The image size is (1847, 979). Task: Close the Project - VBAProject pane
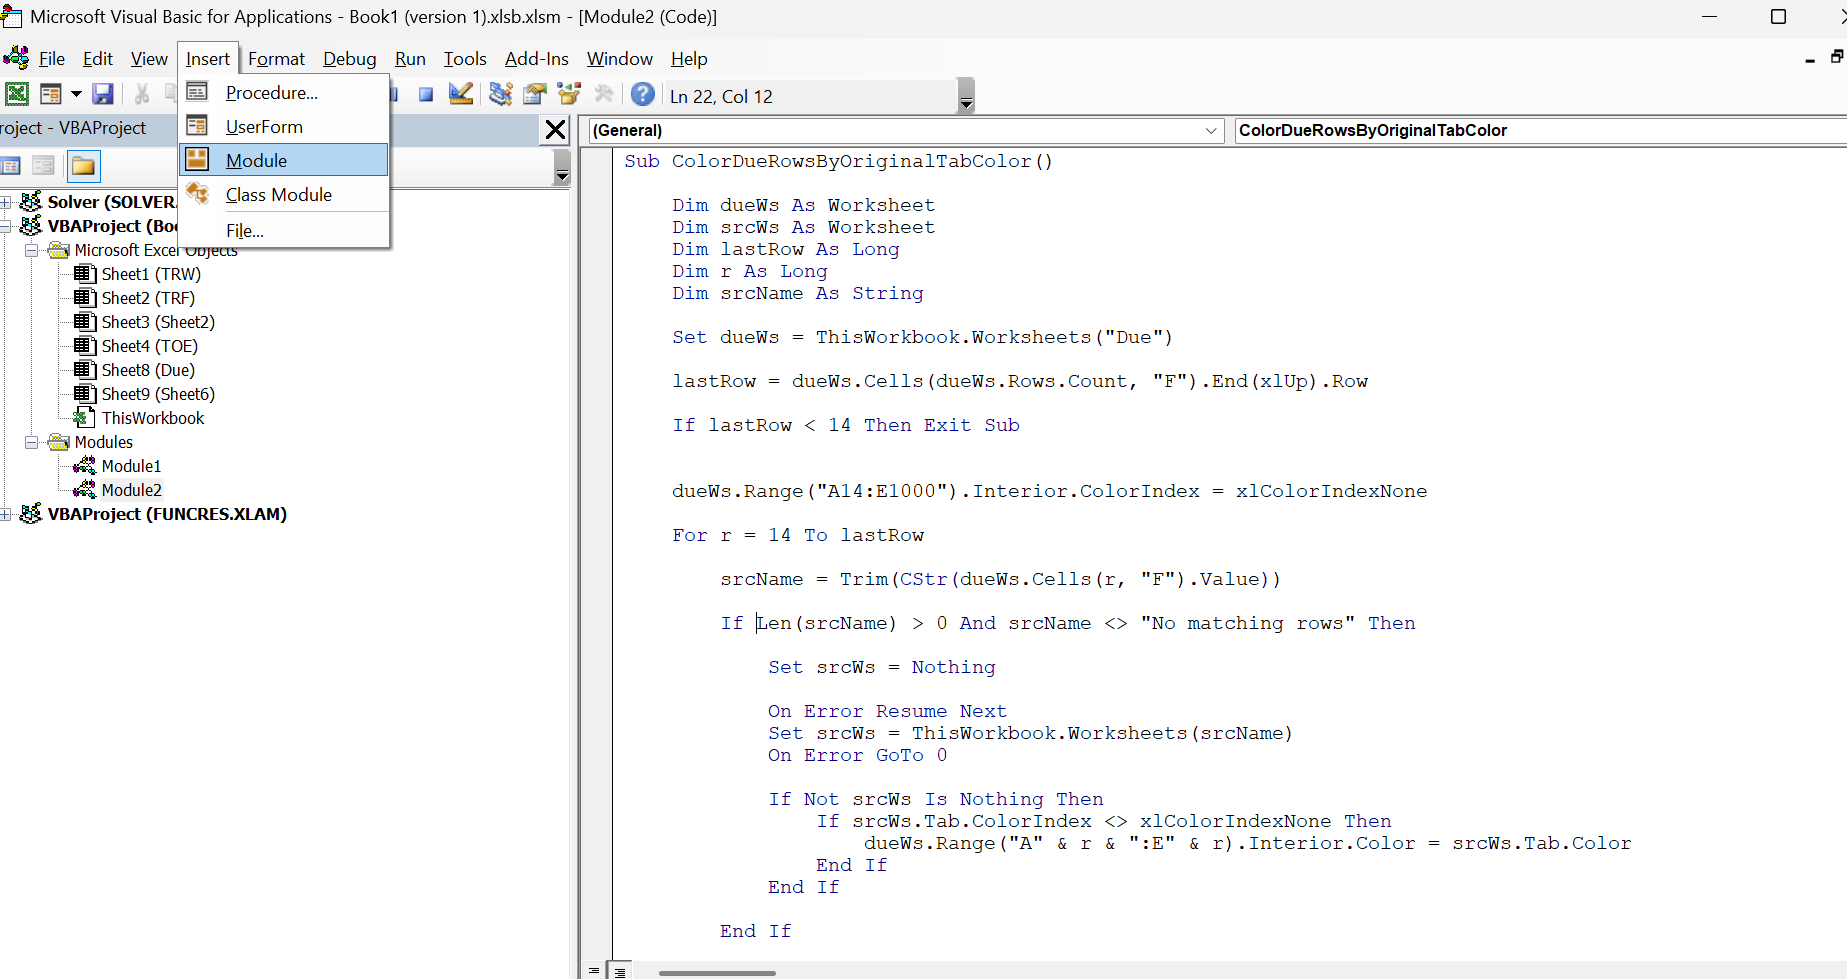(x=555, y=129)
